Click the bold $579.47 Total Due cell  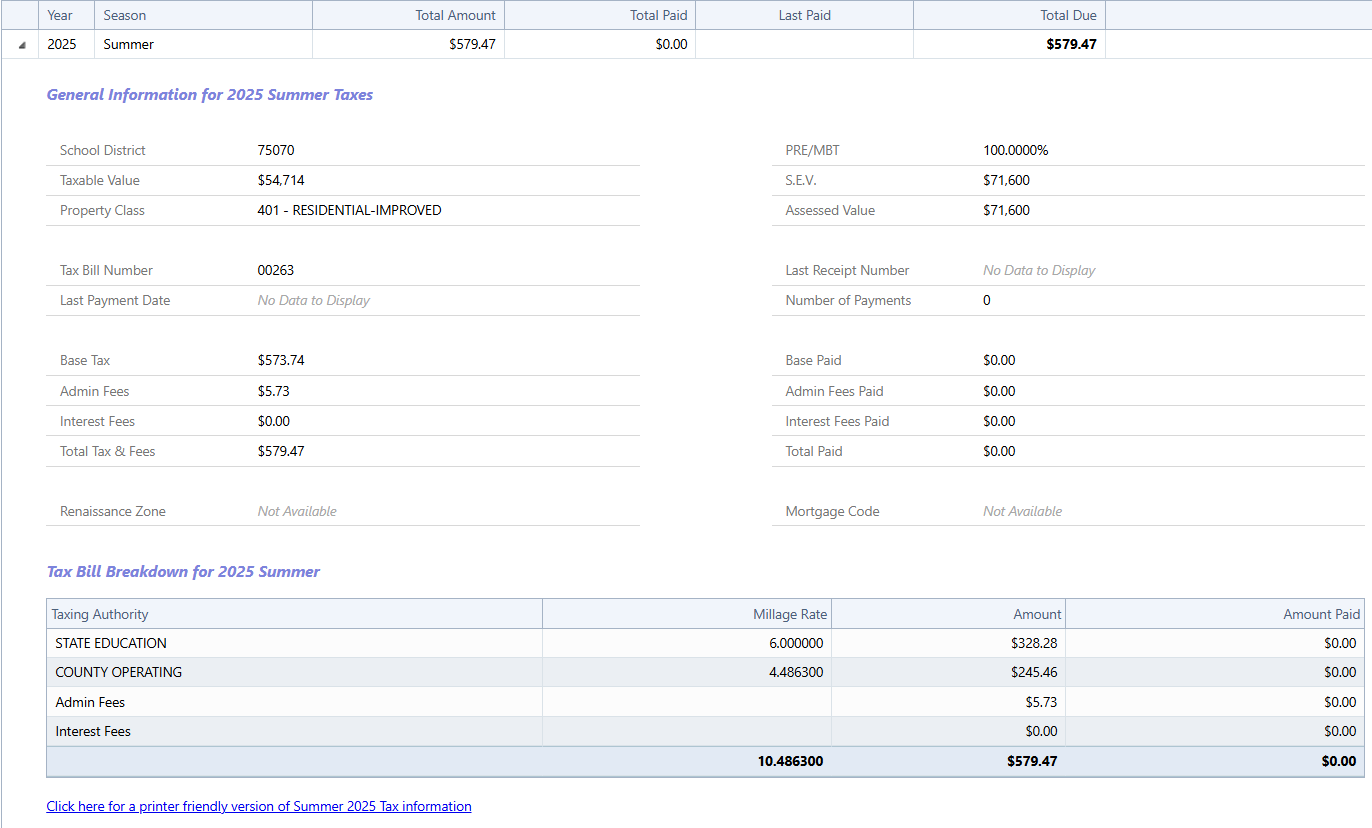click(x=1071, y=44)
